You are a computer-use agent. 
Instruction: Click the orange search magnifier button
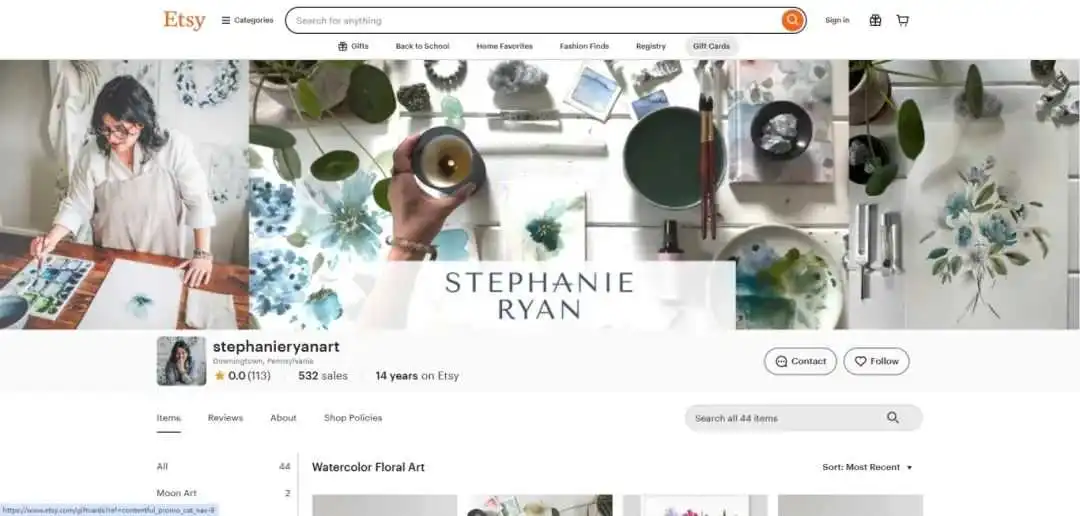(x=793, y=20)
